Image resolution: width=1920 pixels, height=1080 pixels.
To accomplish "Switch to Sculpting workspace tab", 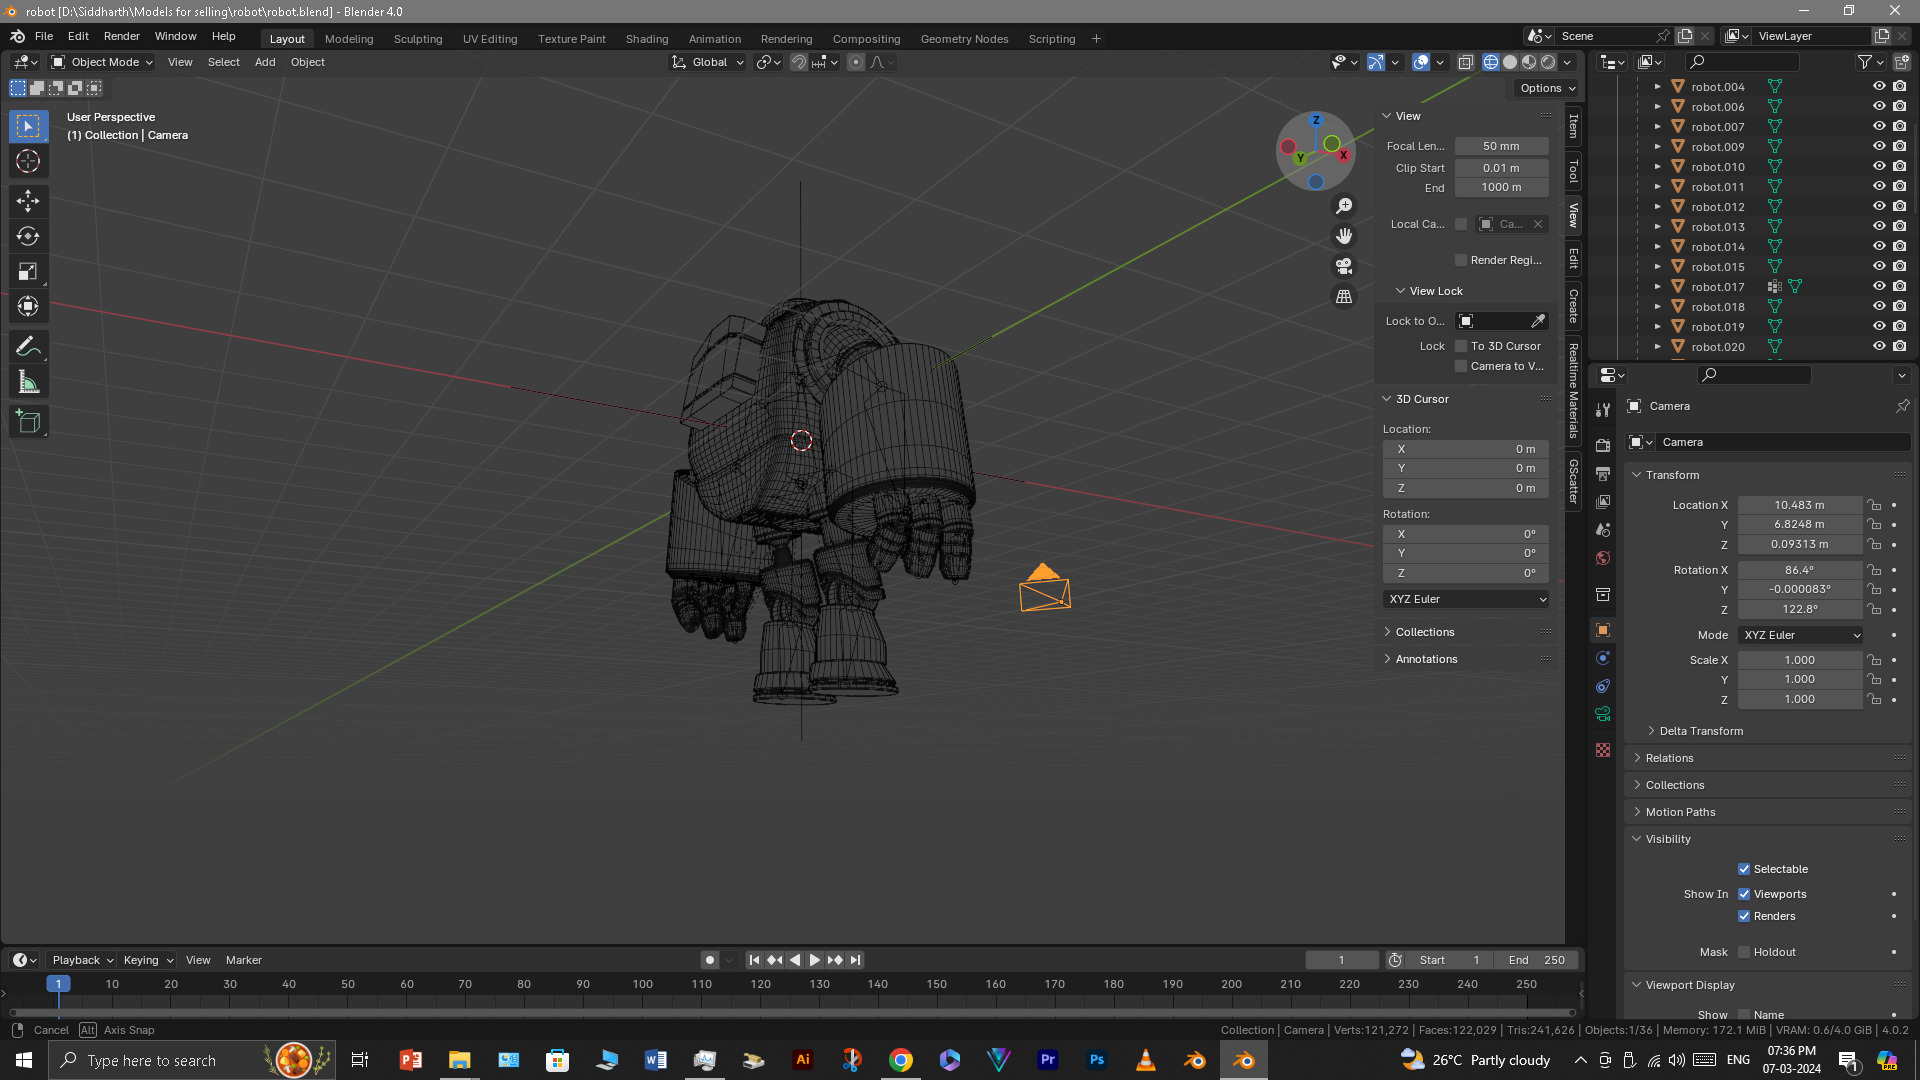I will pos(418,39).
